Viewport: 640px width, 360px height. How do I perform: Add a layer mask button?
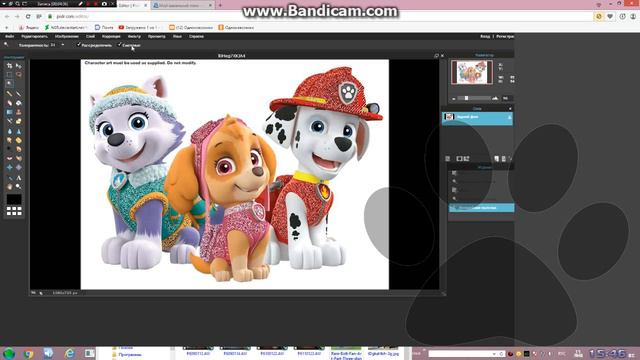(x=459, y=158)
